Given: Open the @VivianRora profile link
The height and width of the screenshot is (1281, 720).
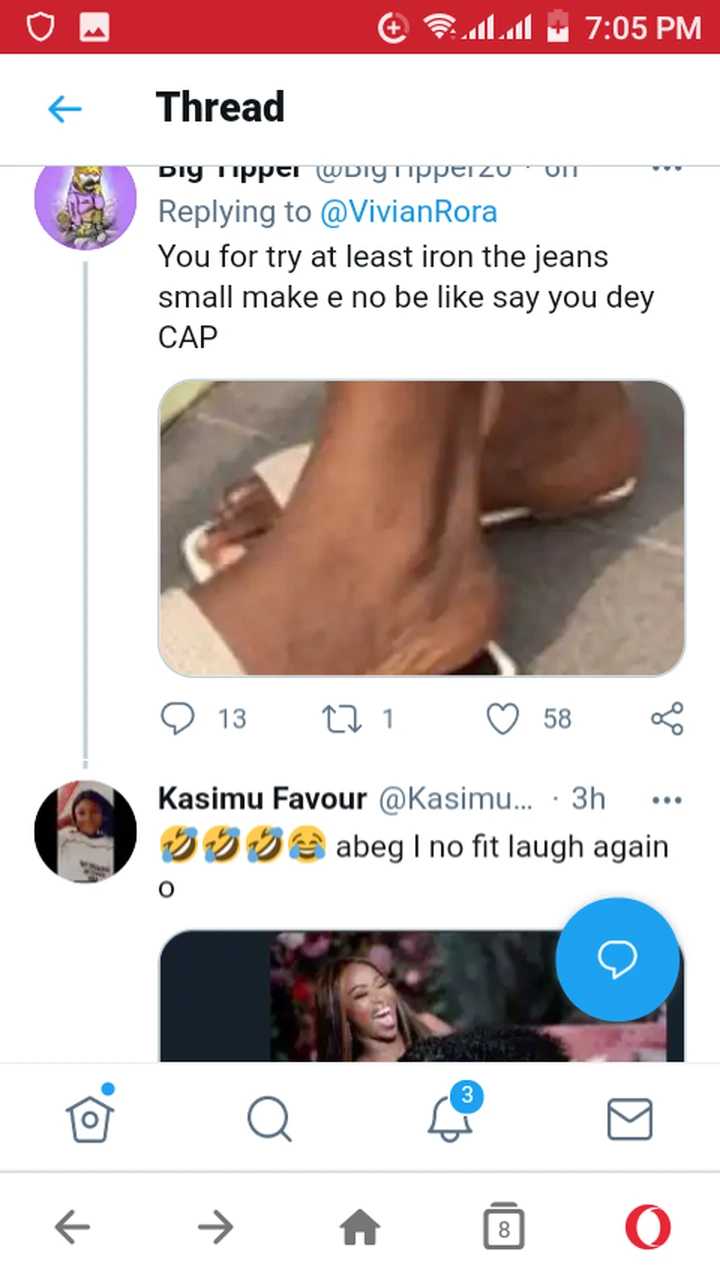Looking at the screenshot, I should pos(408,212).
